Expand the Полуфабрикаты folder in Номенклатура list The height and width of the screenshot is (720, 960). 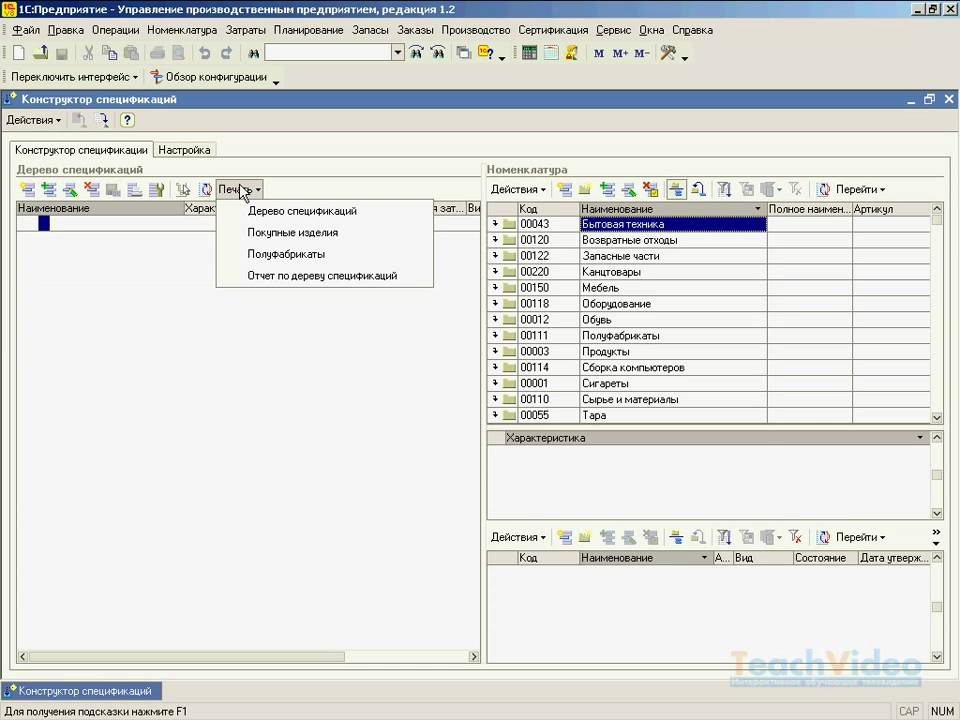click(x=495, y=336)
